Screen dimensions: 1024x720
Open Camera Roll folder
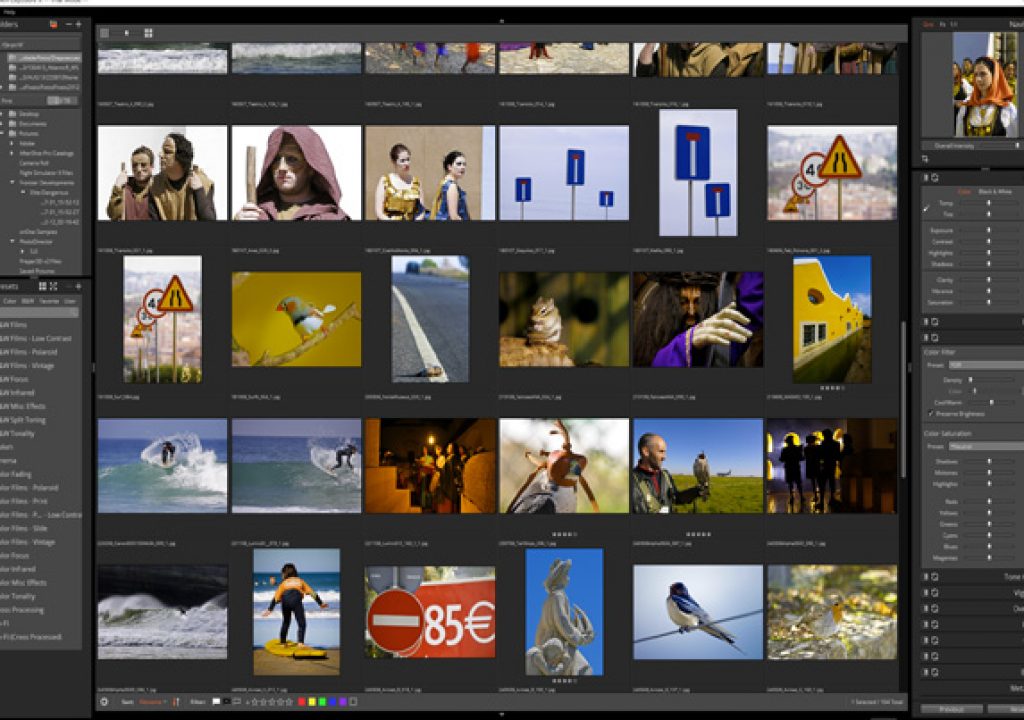pos(34,163)
